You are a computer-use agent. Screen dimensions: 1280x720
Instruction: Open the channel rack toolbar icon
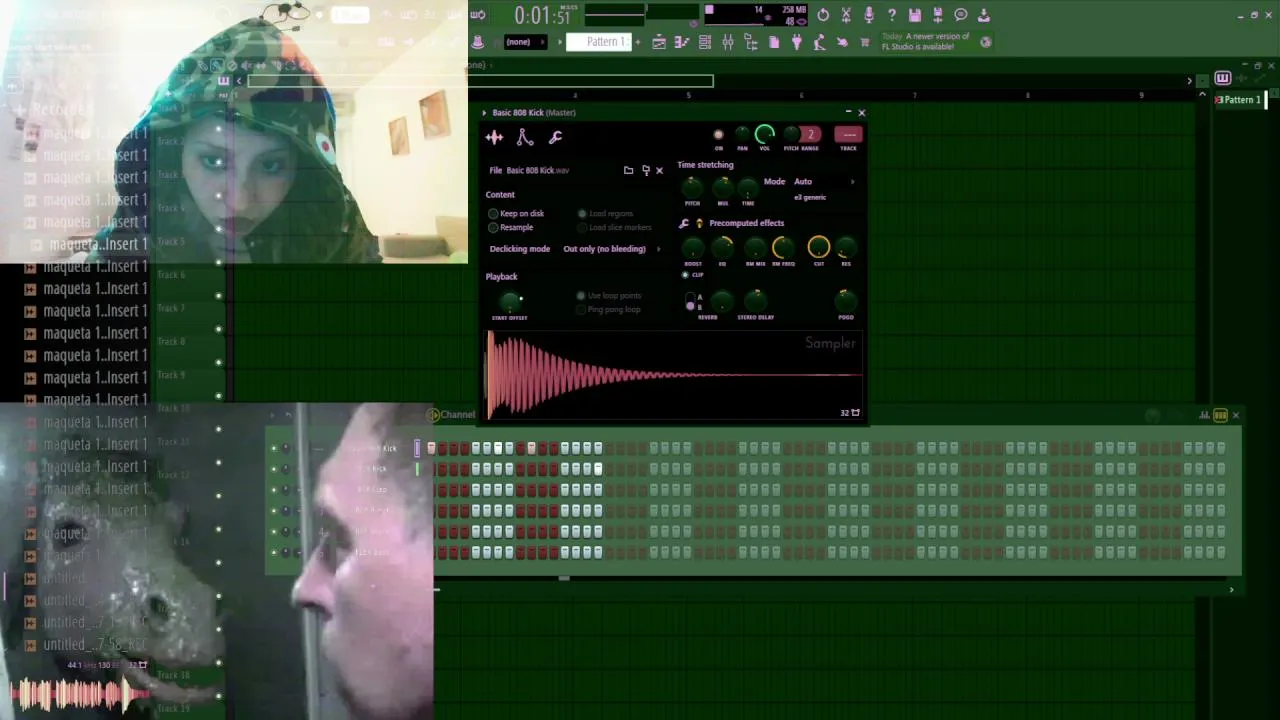pyautogui.click(x=705, y=42)
